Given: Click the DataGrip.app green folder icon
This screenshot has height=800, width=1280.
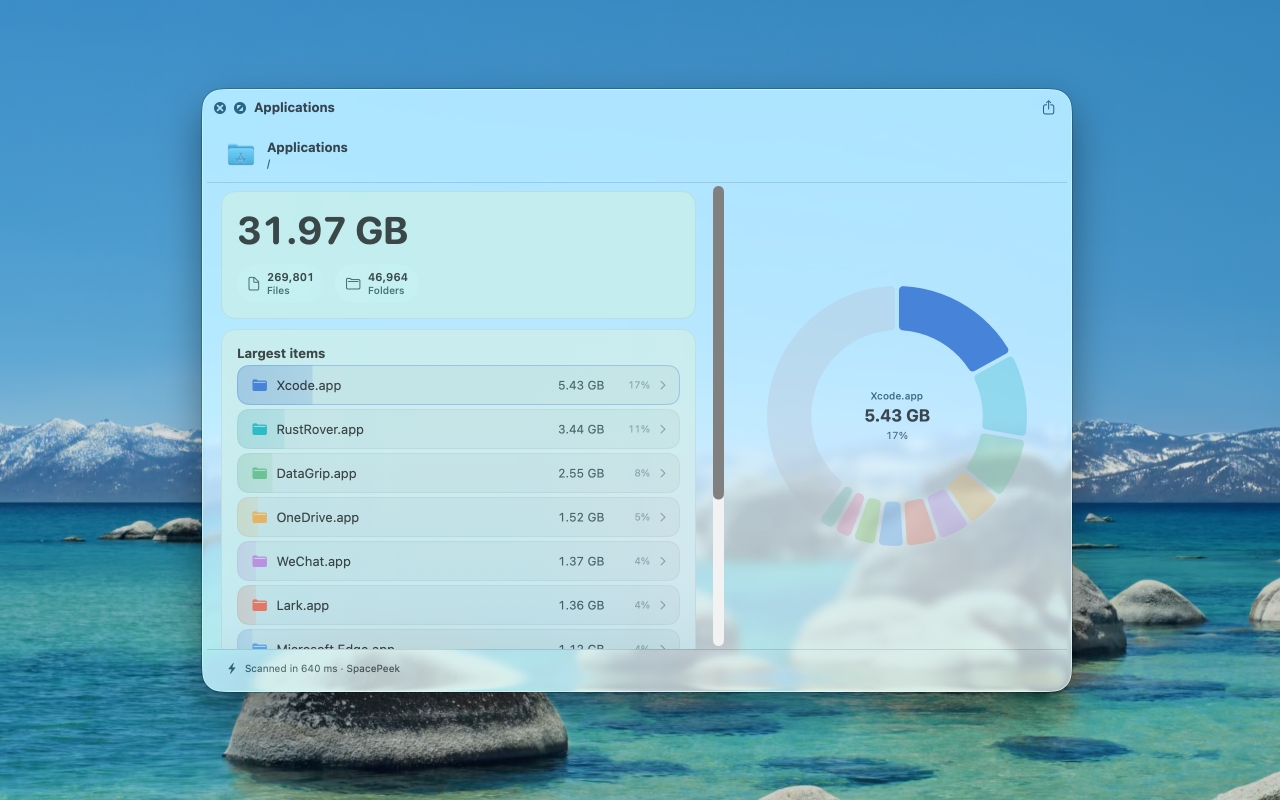Looking at the screenshot, I should point(260,473).
